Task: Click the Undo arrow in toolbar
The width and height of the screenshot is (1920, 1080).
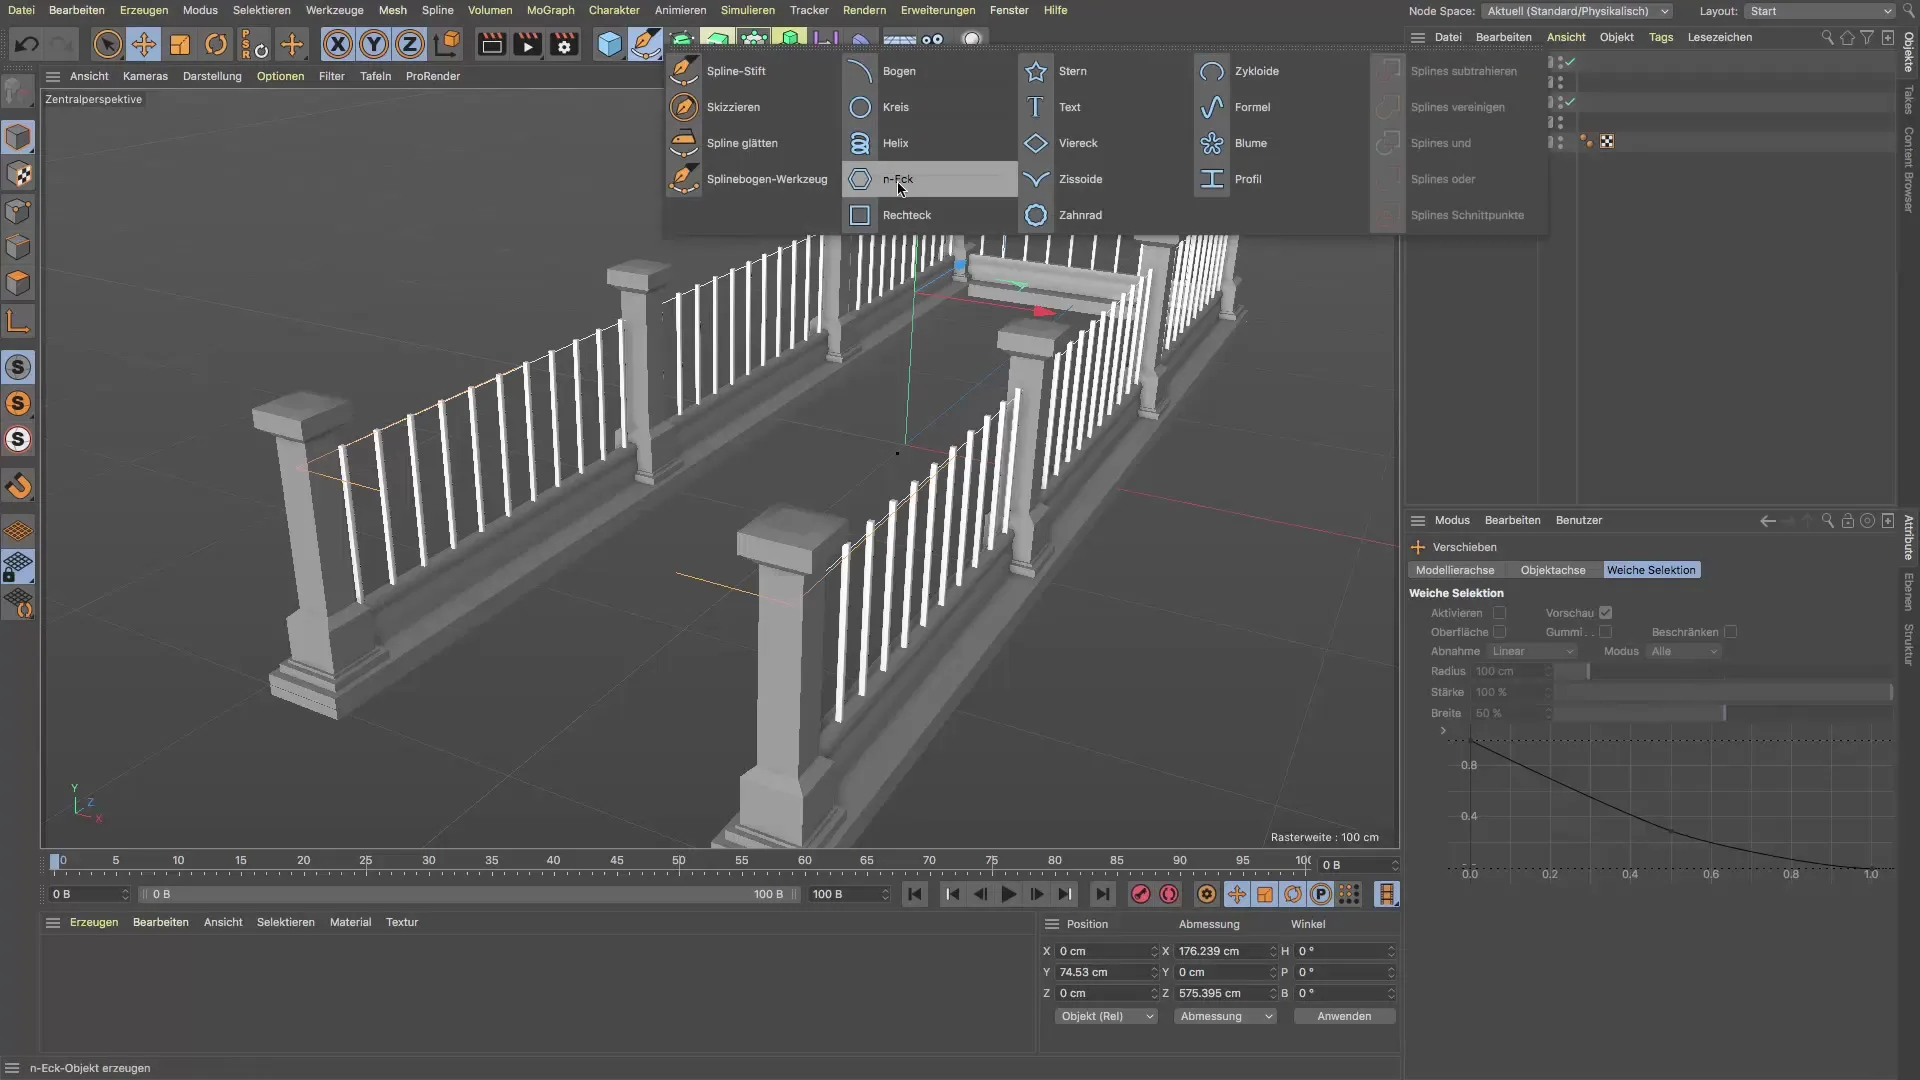Action: (x=27, y=44)
